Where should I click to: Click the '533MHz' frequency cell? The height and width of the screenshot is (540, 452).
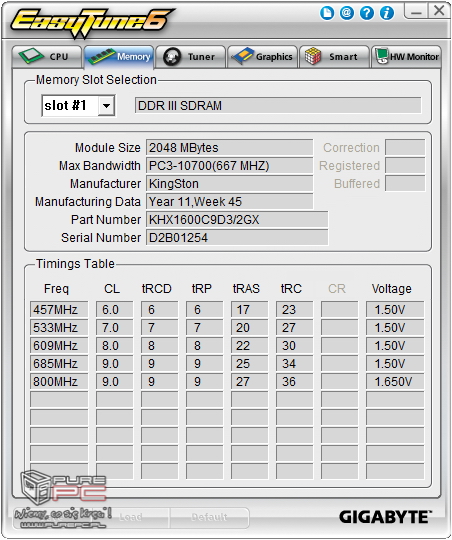[x=59, y=328]
